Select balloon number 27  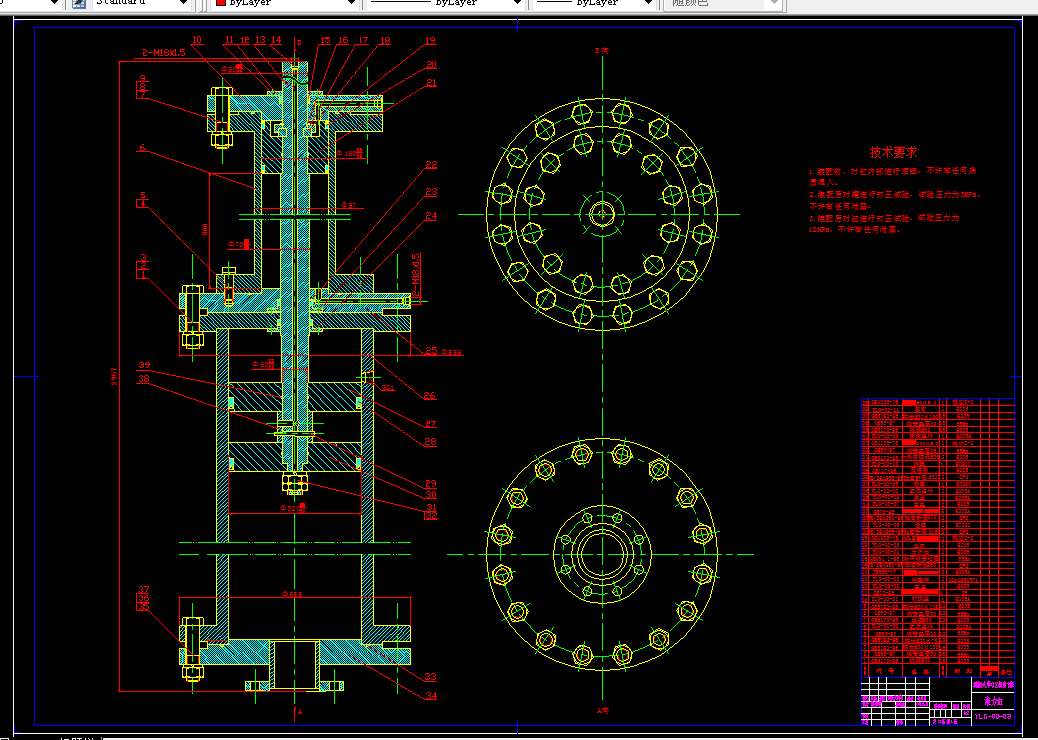click(431, 424)
